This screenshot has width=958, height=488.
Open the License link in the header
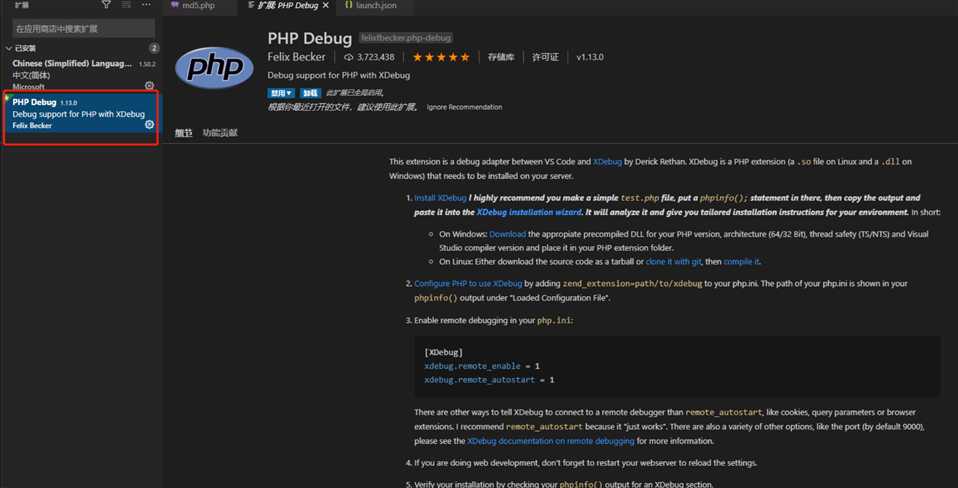click(x=545, y=57)
